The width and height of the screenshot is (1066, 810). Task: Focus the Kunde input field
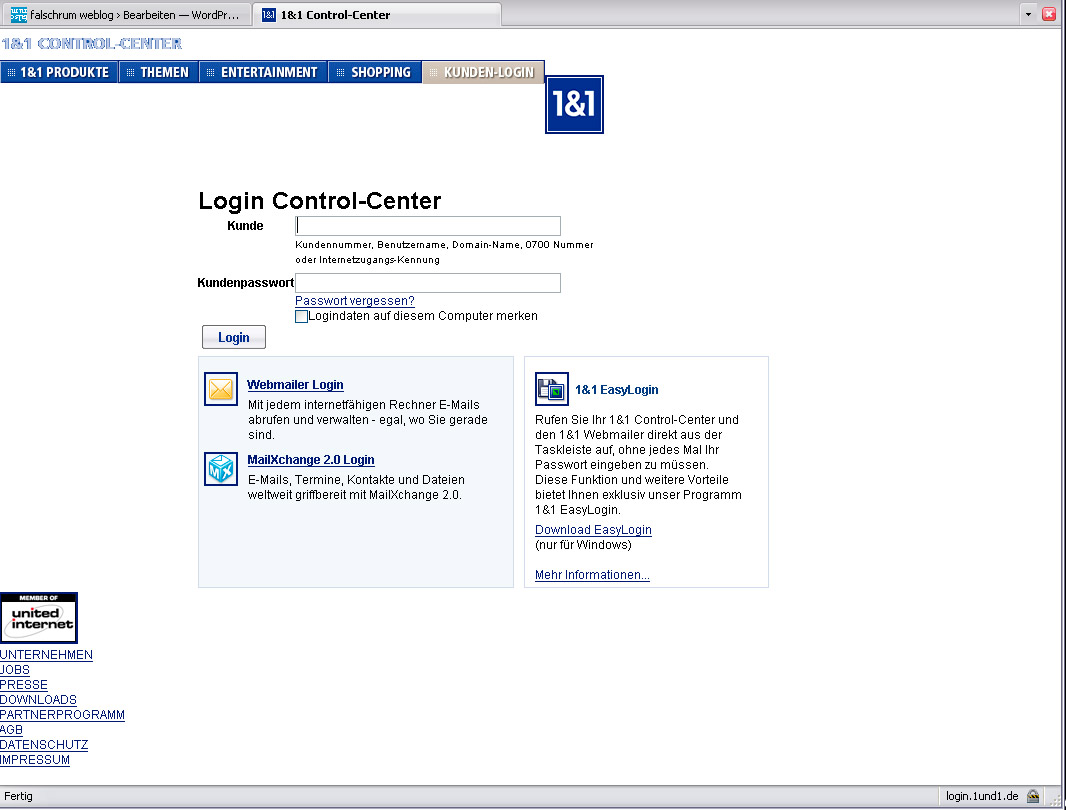click(428, 226)
